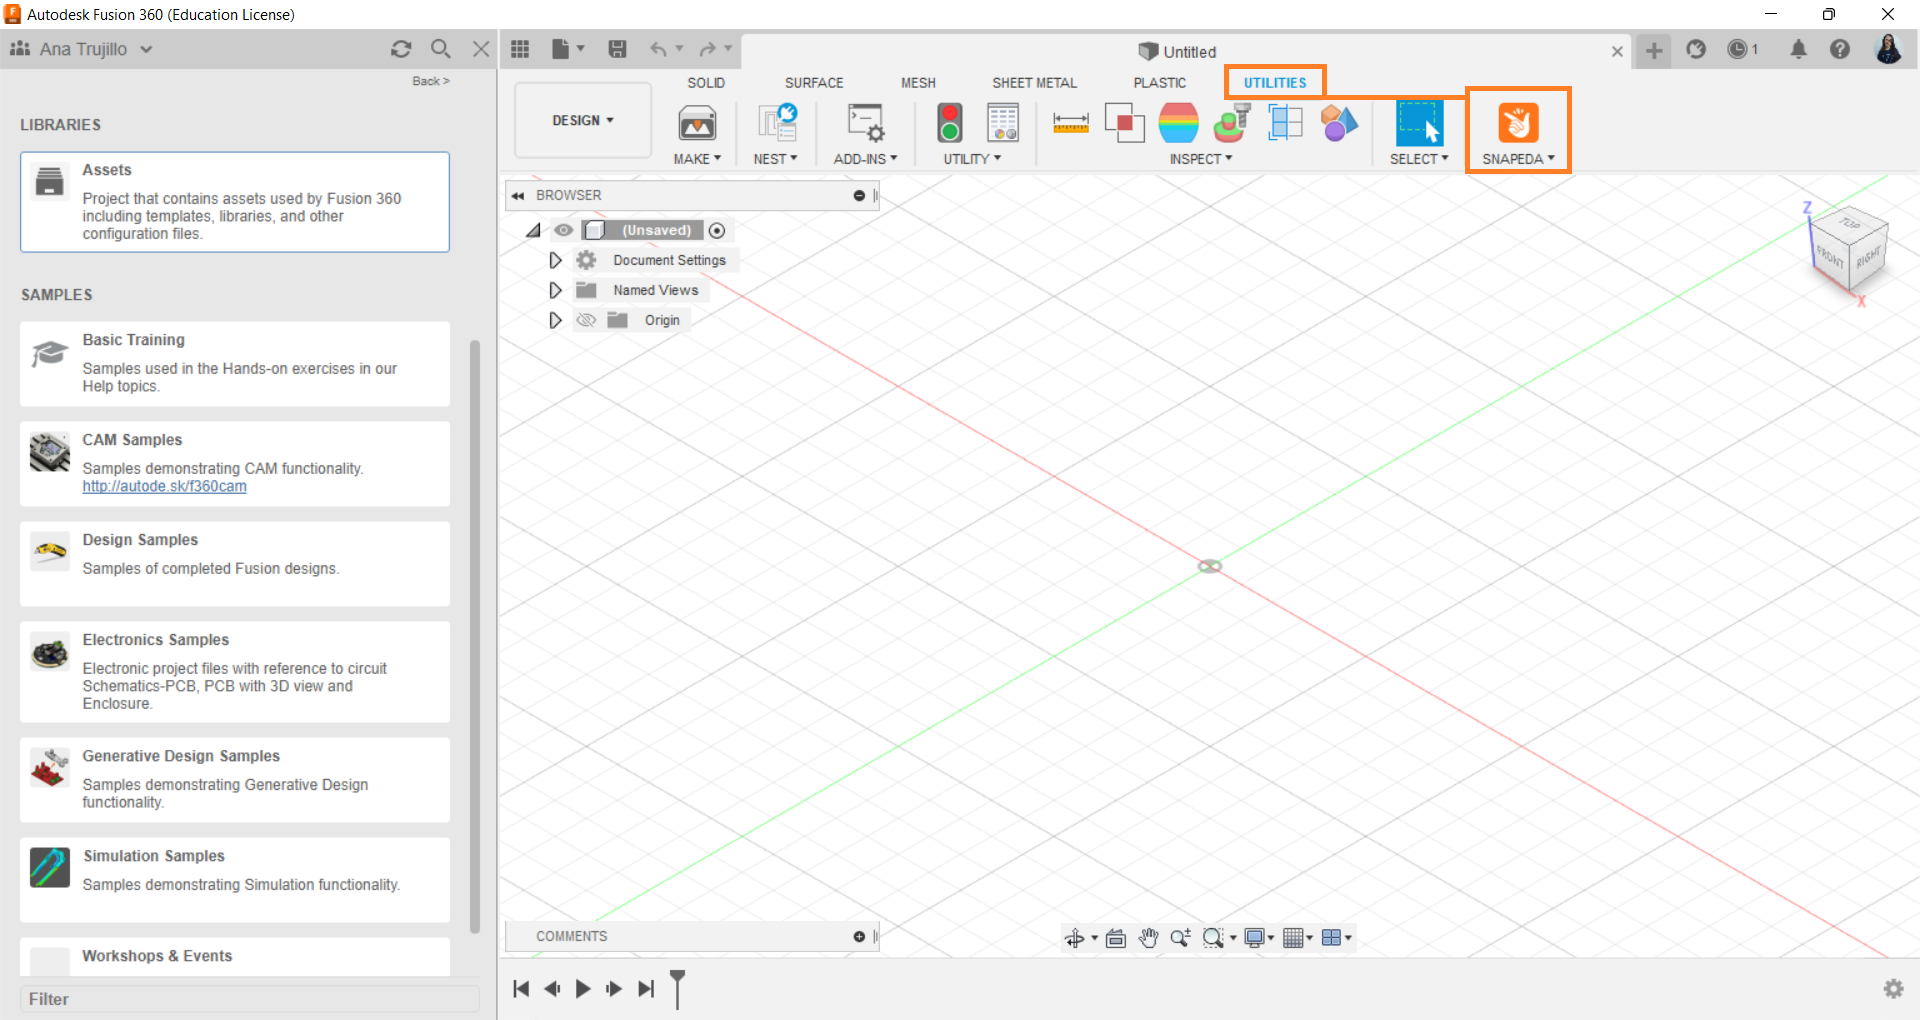Switch to the Sheet Metal tab
1920x1020 pixels.
[x=1035, y=83]
